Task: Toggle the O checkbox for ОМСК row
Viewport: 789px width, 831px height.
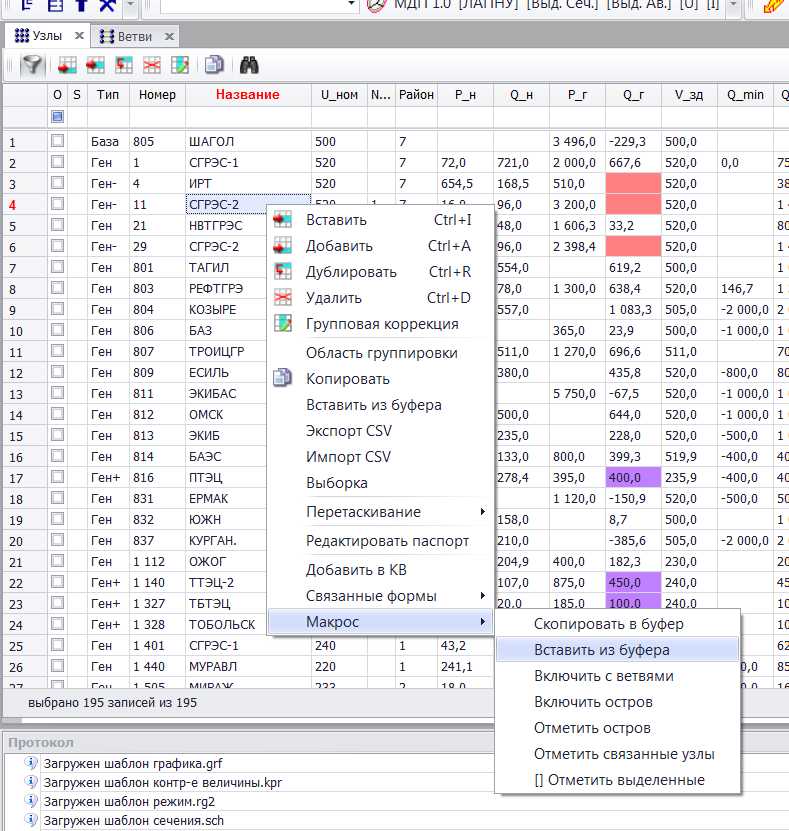Action: coord(58,414)
